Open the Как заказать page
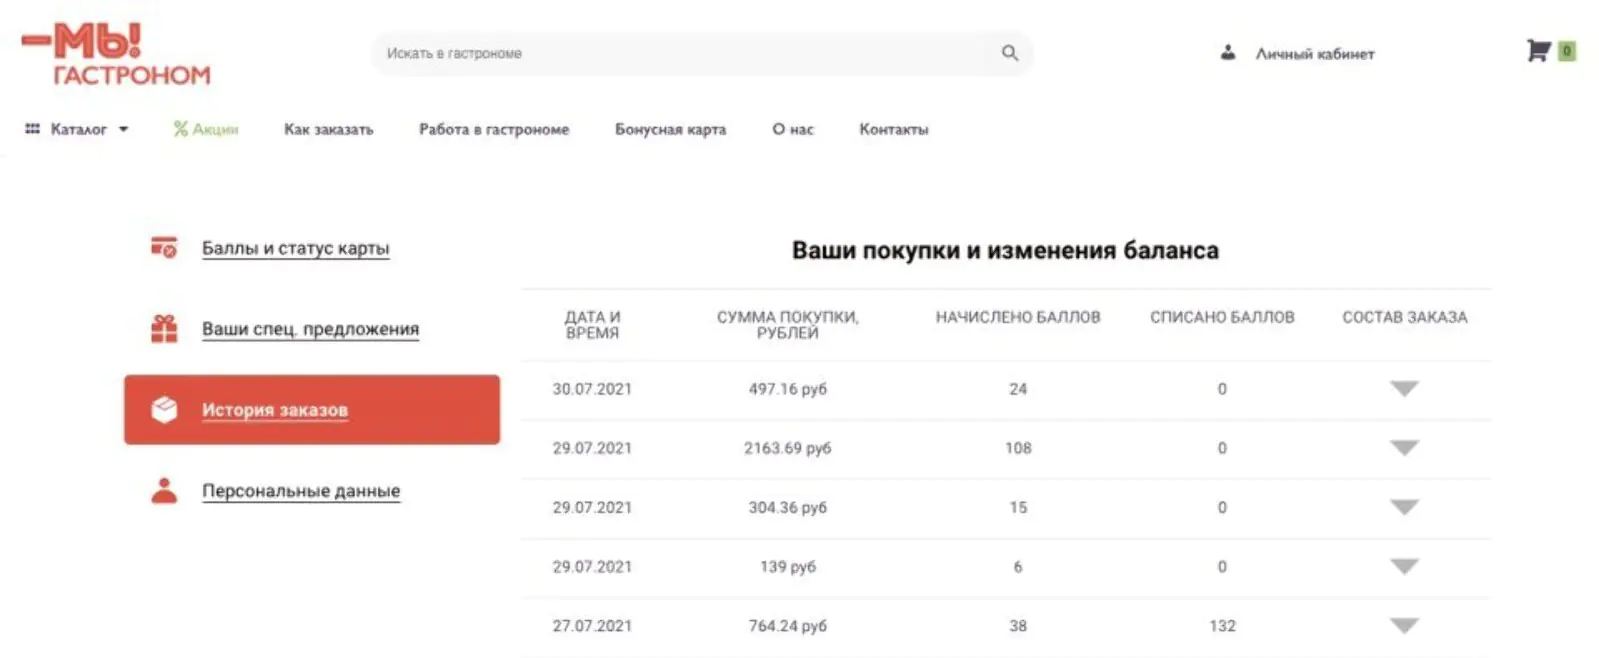Screen dimensions: 1599x658 [328, 129]
